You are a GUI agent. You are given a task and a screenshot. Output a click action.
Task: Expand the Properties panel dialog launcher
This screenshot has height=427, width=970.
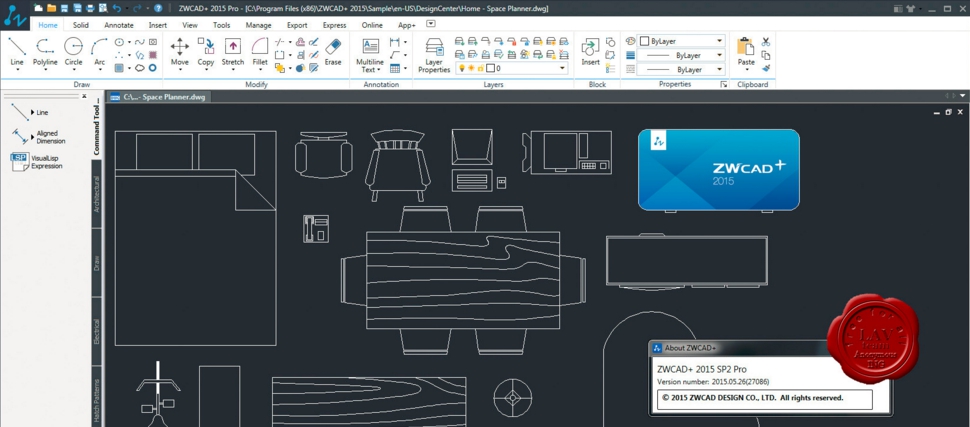723,85
